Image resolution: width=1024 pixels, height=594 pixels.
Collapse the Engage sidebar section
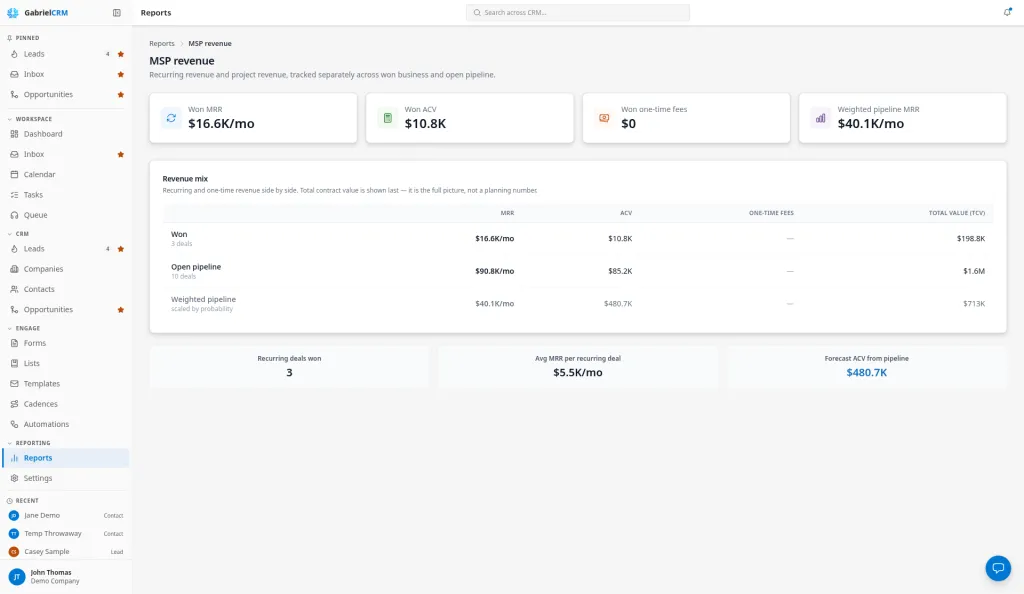pos(24,328)
